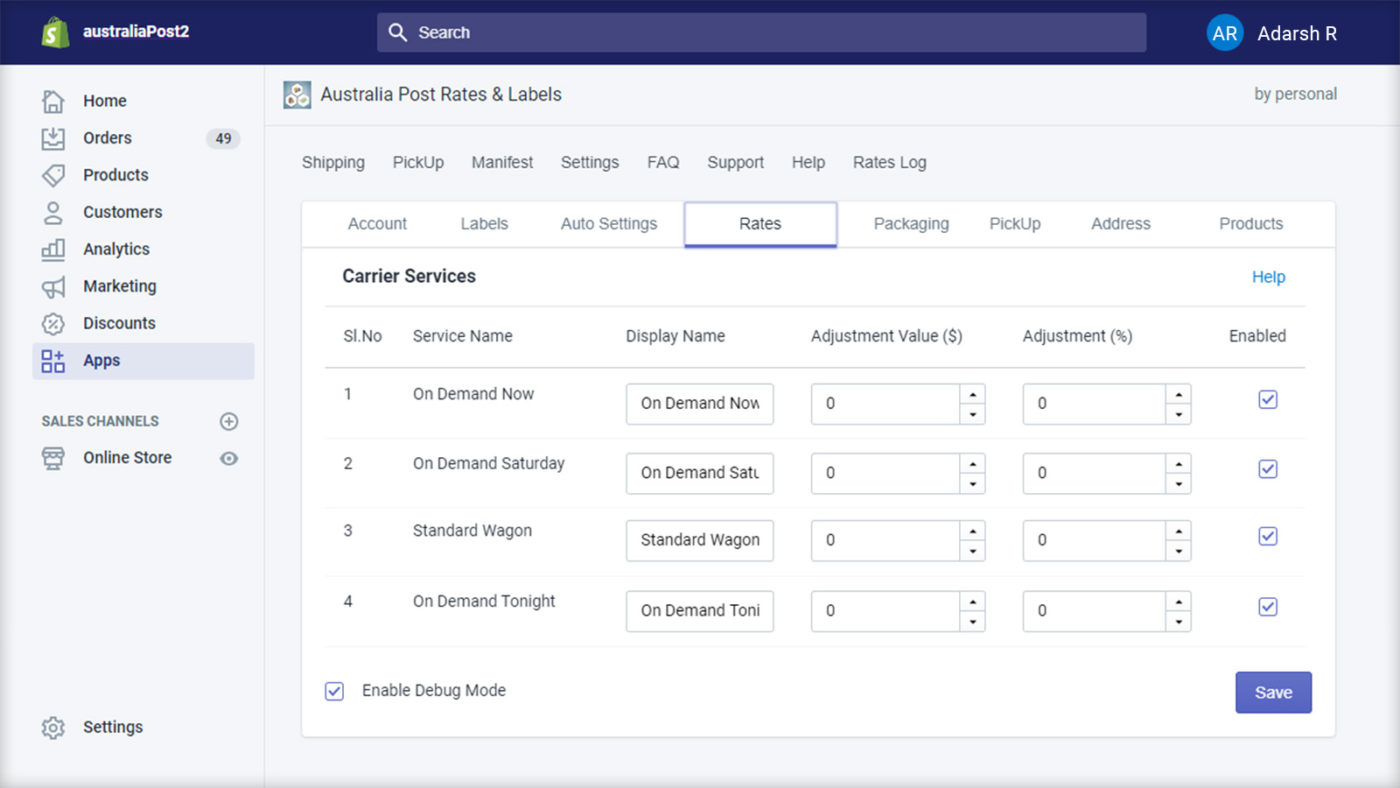
Task: Open the FAQ menu item
Action: (663, 162)
